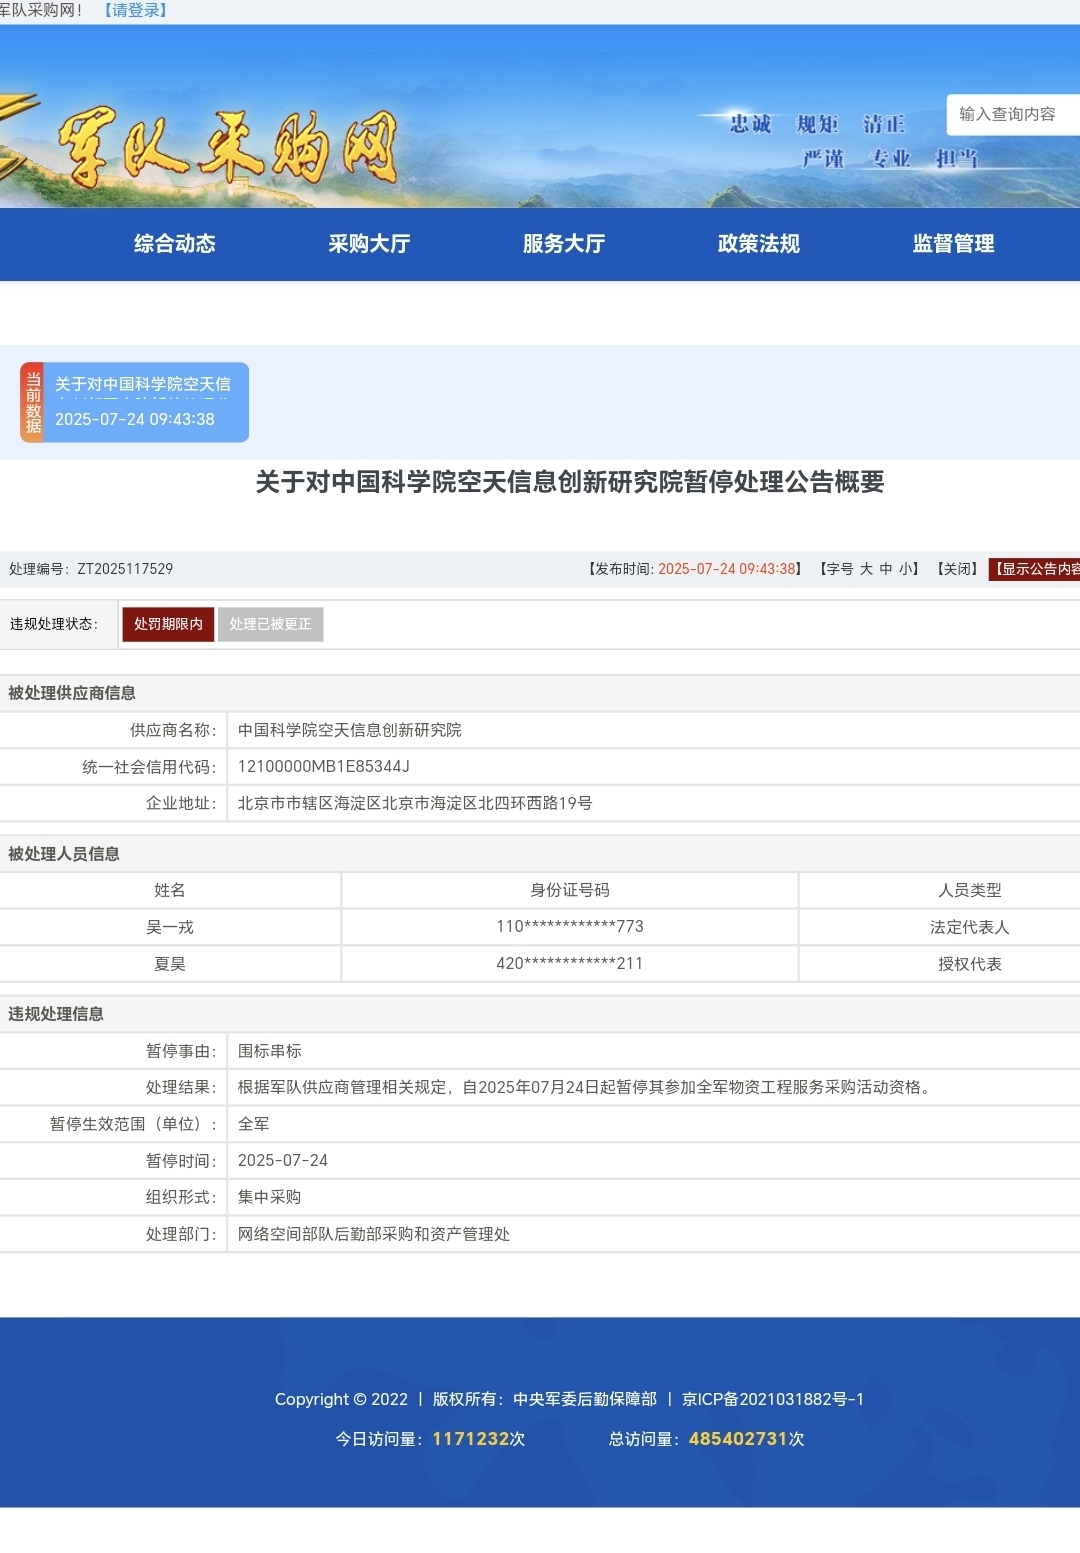Image resolution: width=1080 pixels, height=1553 pixels.
Task: Click the 违规处理信息 section header
Action: 56,1014
